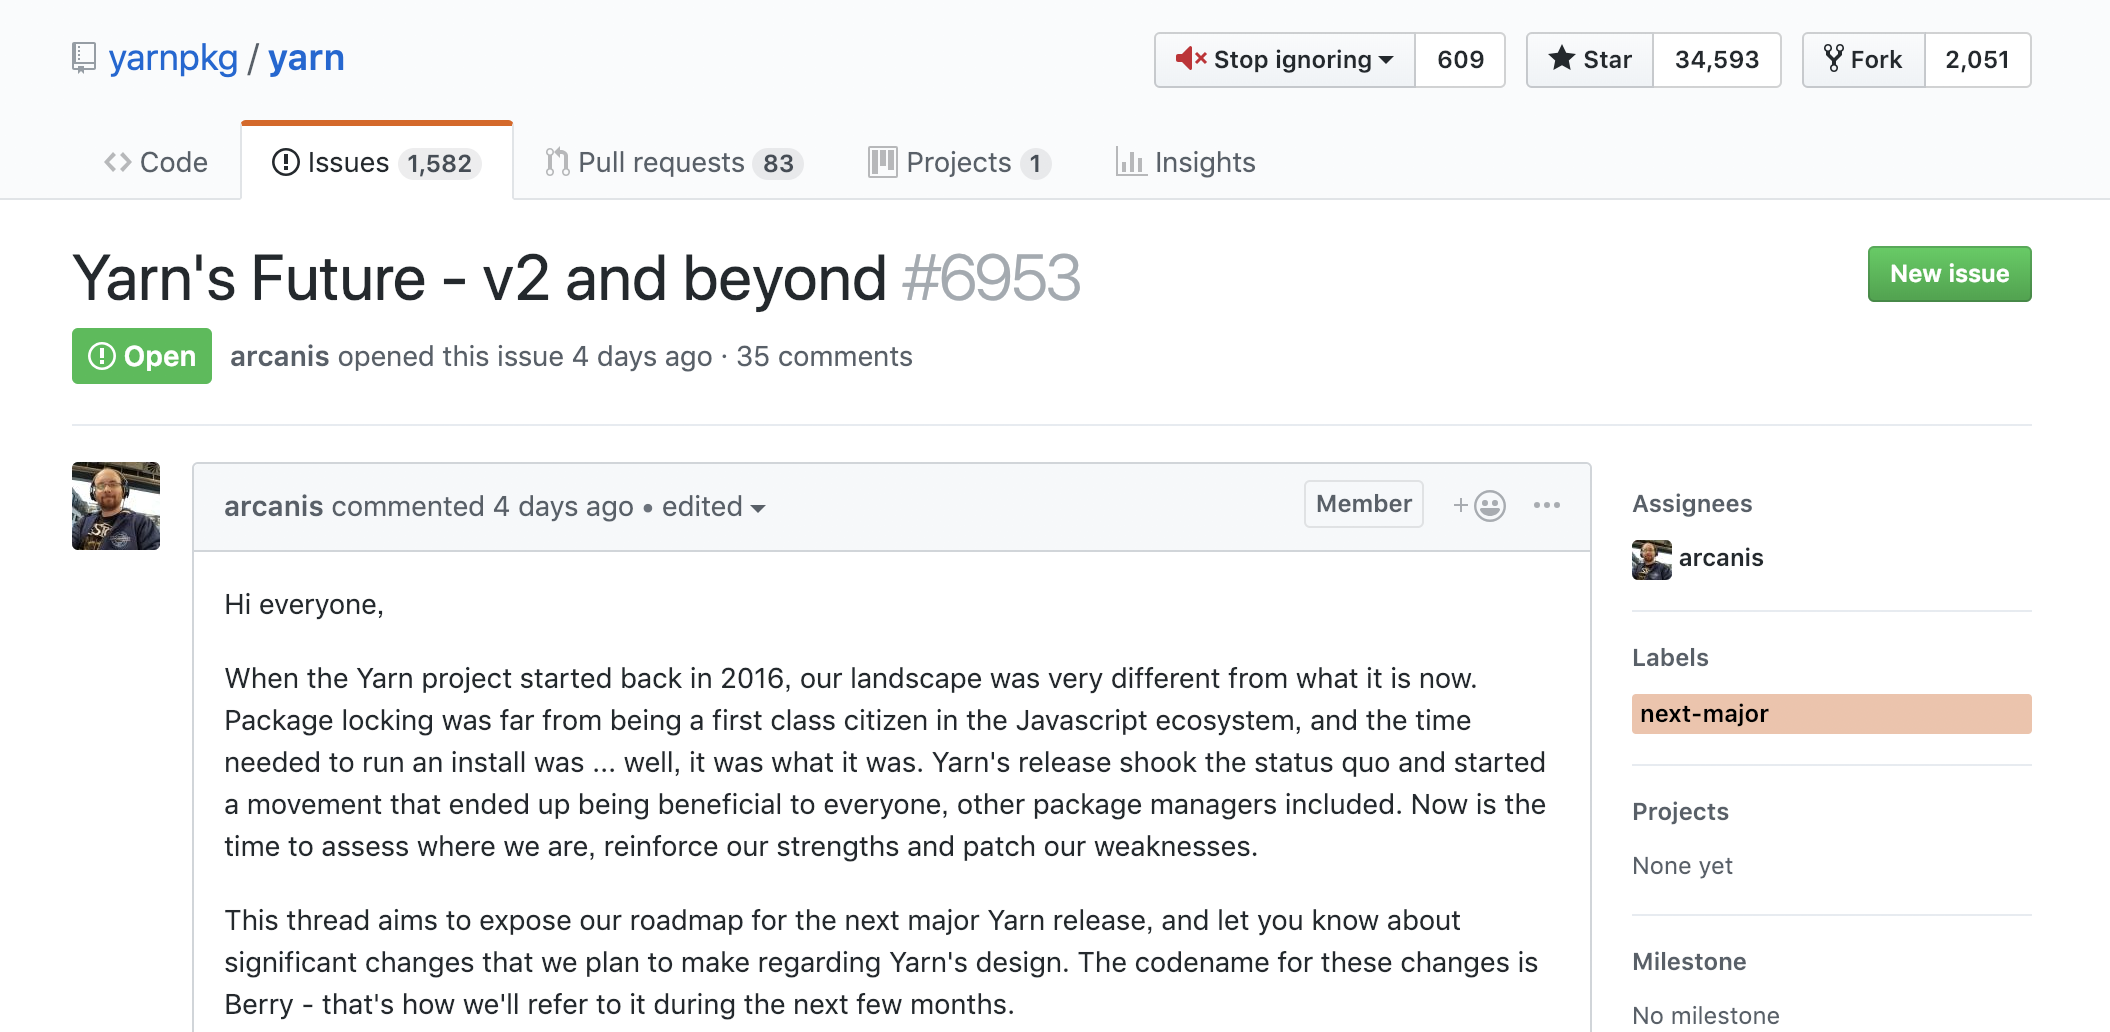Fork the yarn repository

click(x=1864, y=60)
